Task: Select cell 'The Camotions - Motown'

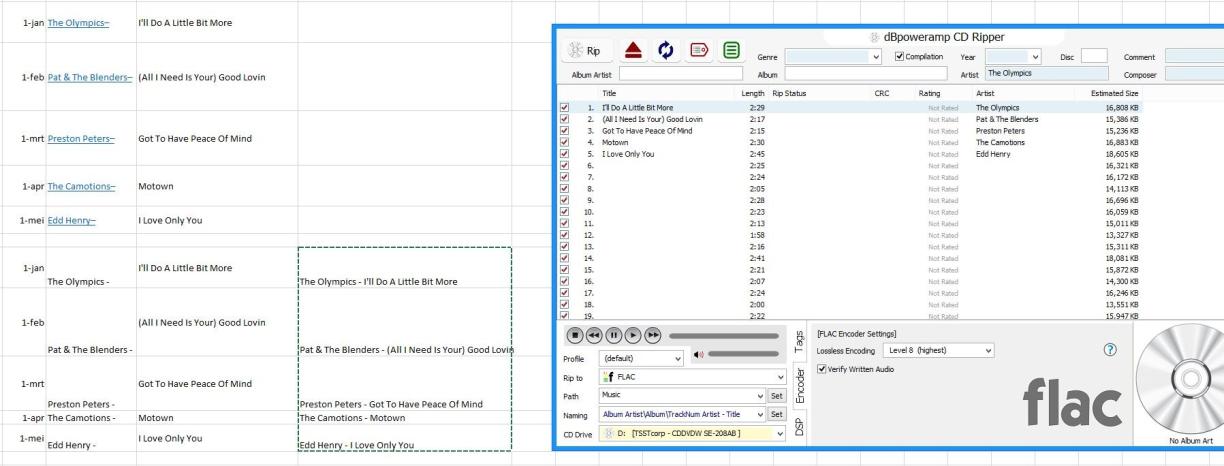Action: pyautogui.click(x=405, y=418)
